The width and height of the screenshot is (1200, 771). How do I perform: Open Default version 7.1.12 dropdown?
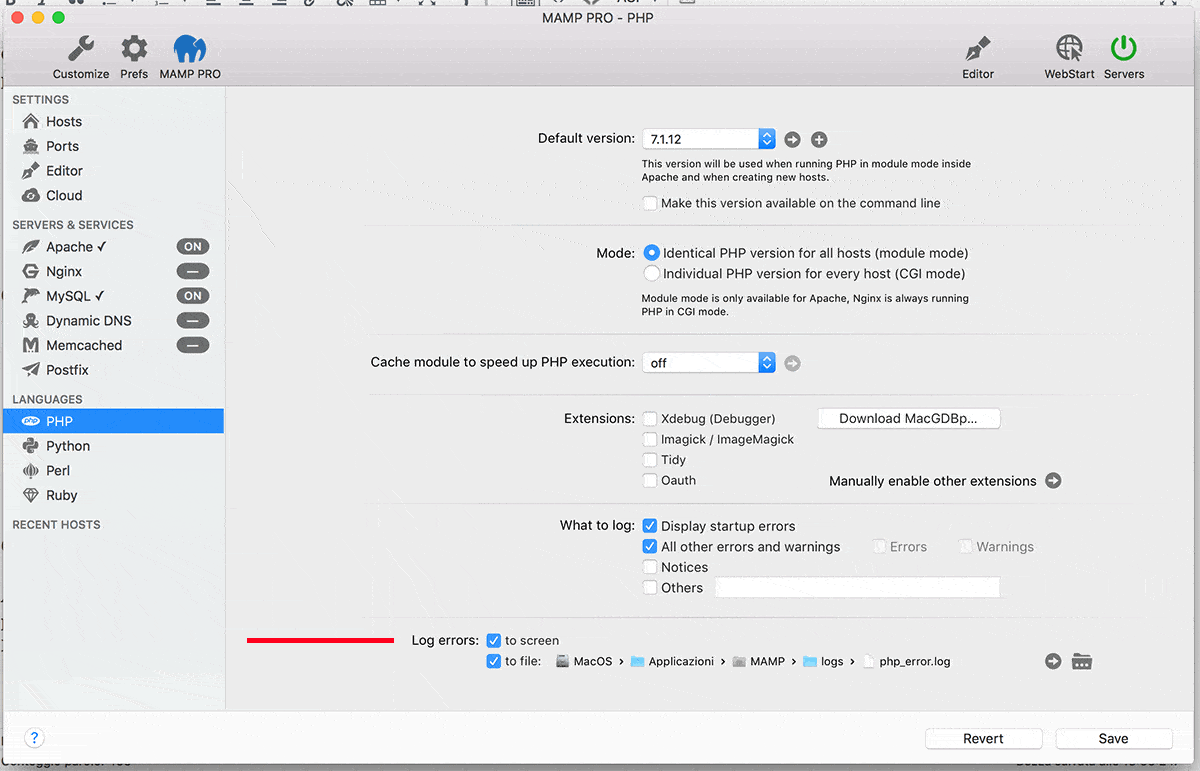pyautogui.click(x=709, y=139)
